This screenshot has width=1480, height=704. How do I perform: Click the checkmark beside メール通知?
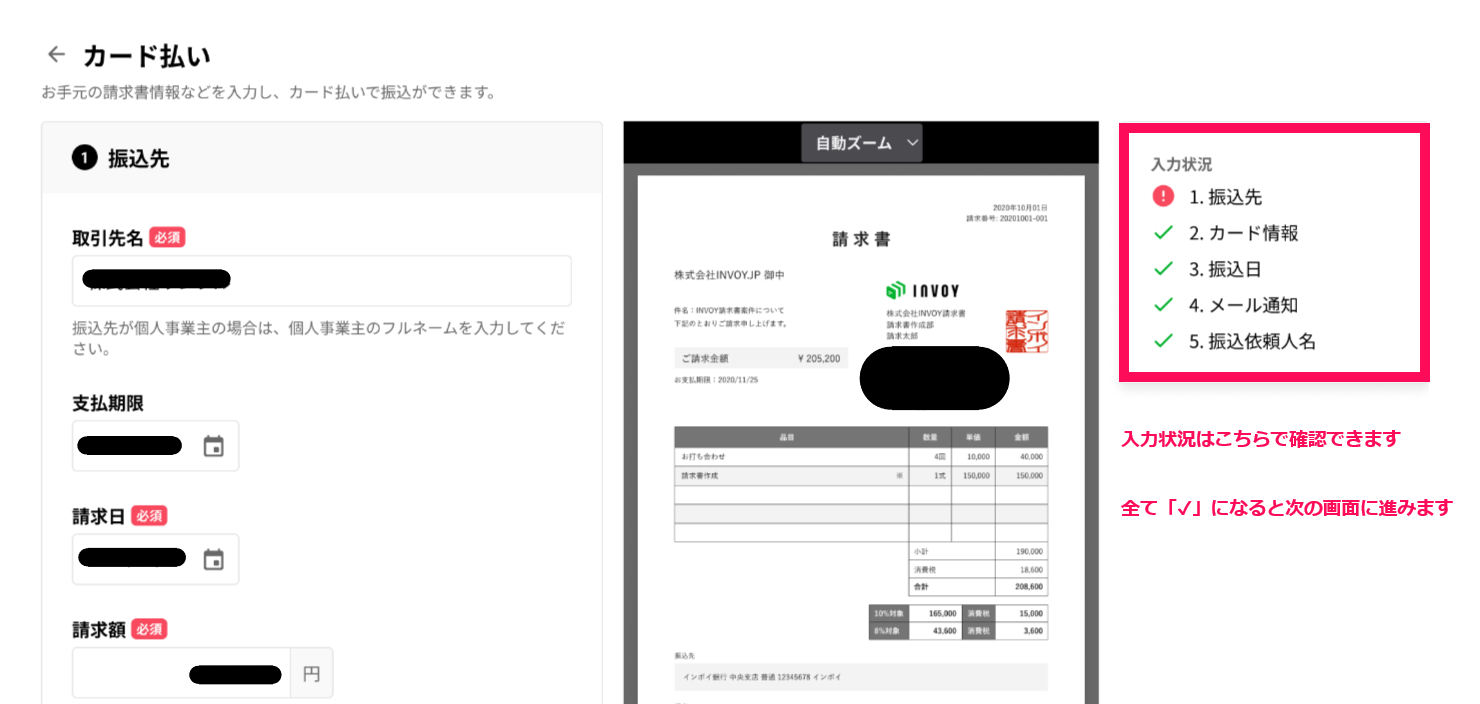click(1163, 305)
